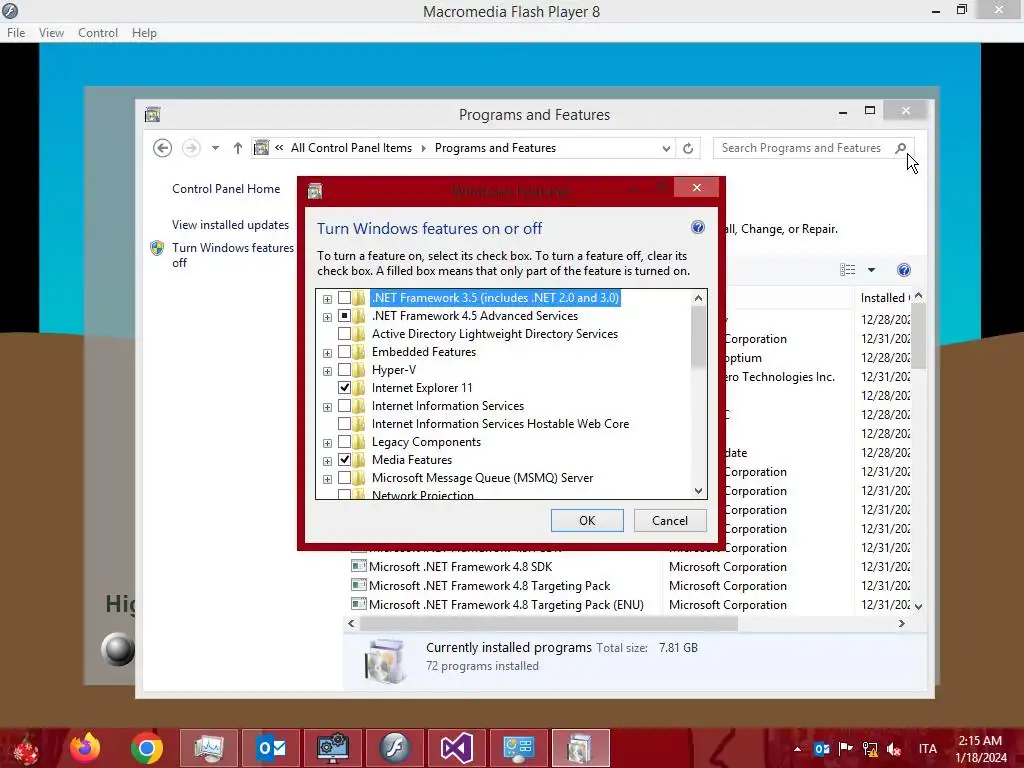Uncheck Internet Explorer 11

(344, 388)
